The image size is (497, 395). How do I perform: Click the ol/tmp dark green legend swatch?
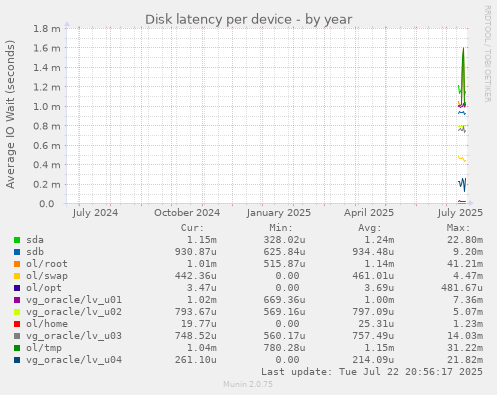(17, 348)
